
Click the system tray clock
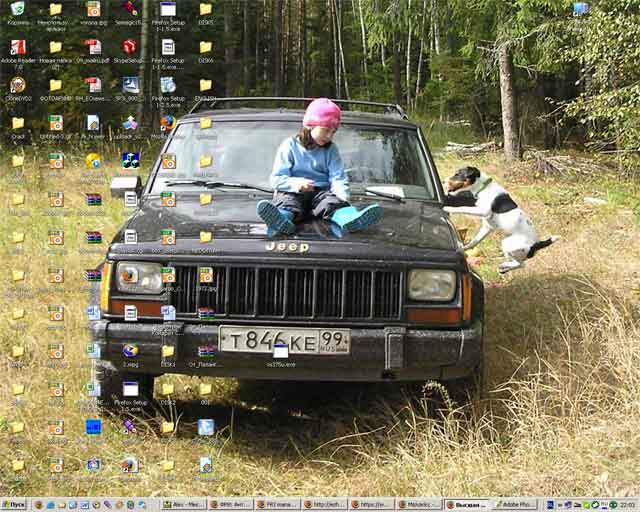[x=627, y=505]
